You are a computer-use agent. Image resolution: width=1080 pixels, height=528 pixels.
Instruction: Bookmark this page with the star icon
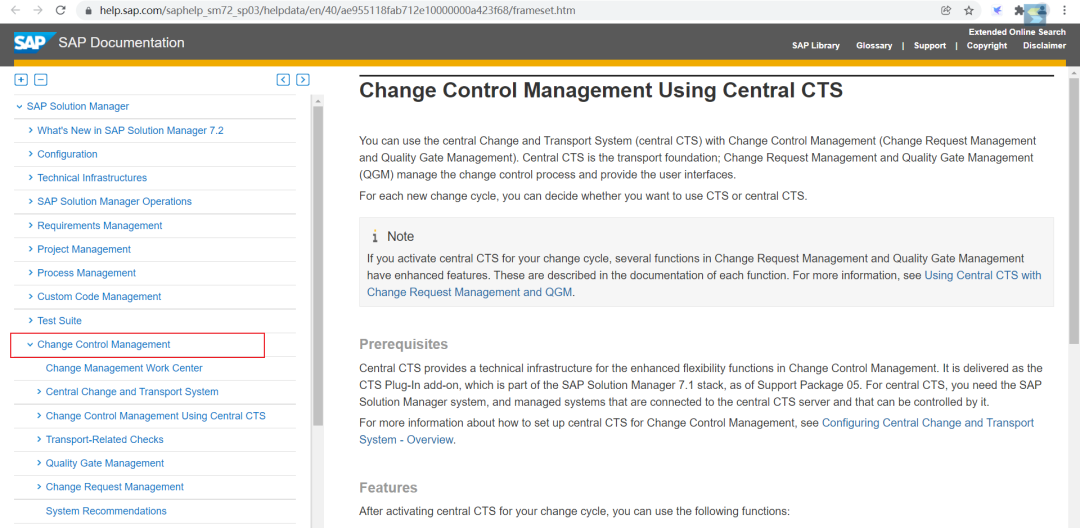coord(968,10)
